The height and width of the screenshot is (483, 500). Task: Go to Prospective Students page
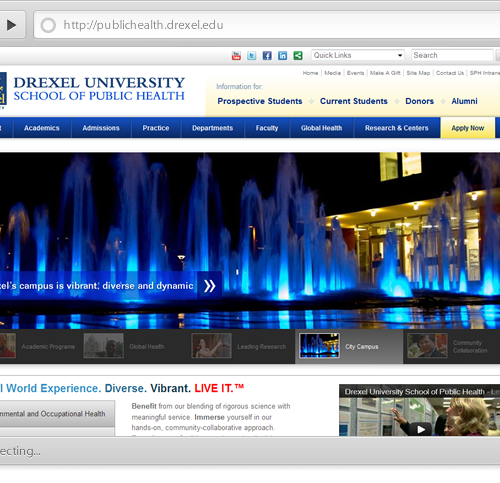260,101
